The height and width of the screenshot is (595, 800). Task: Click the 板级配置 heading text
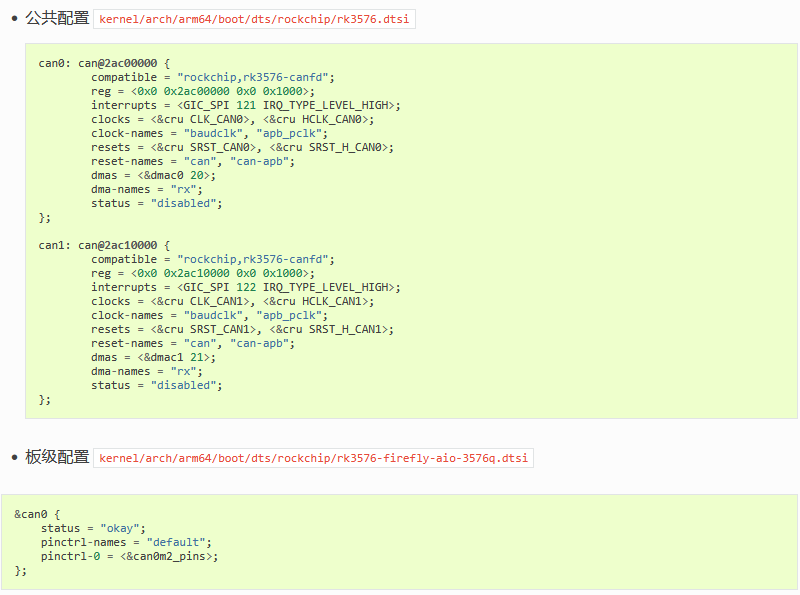(x=57, y=457)
